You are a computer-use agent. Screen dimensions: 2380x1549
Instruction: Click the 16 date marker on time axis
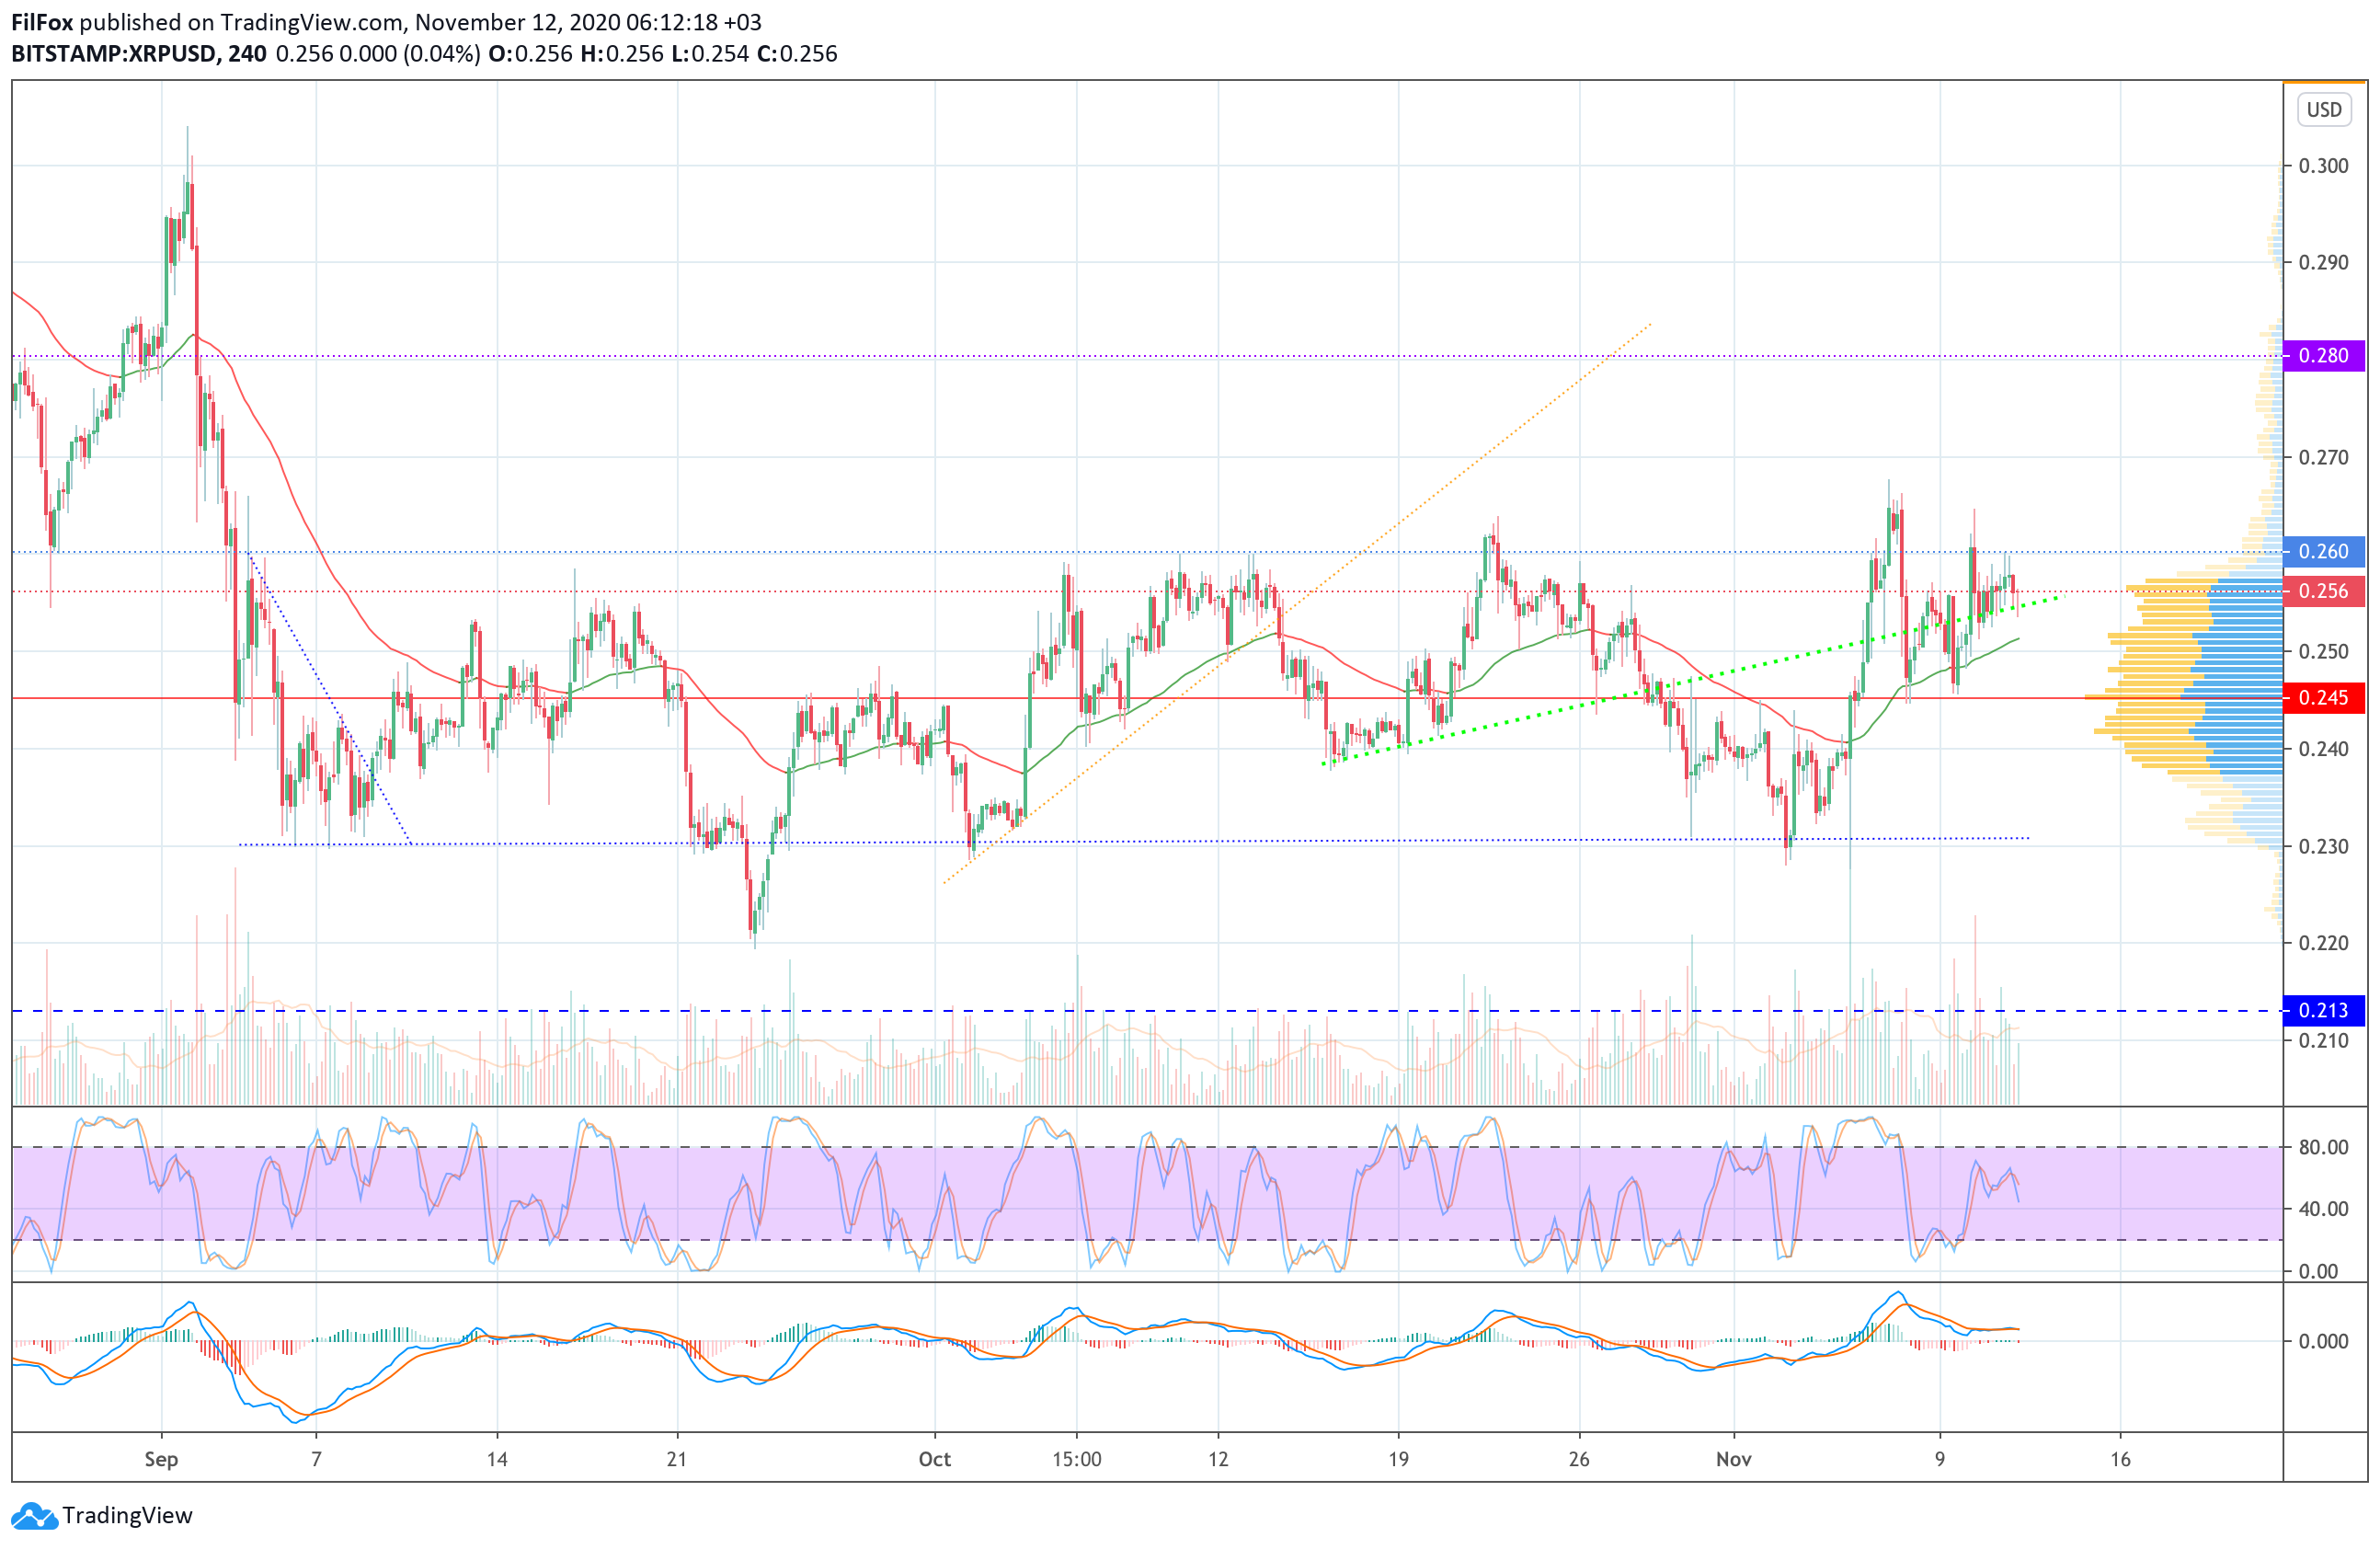[x=2120, y=1459]
